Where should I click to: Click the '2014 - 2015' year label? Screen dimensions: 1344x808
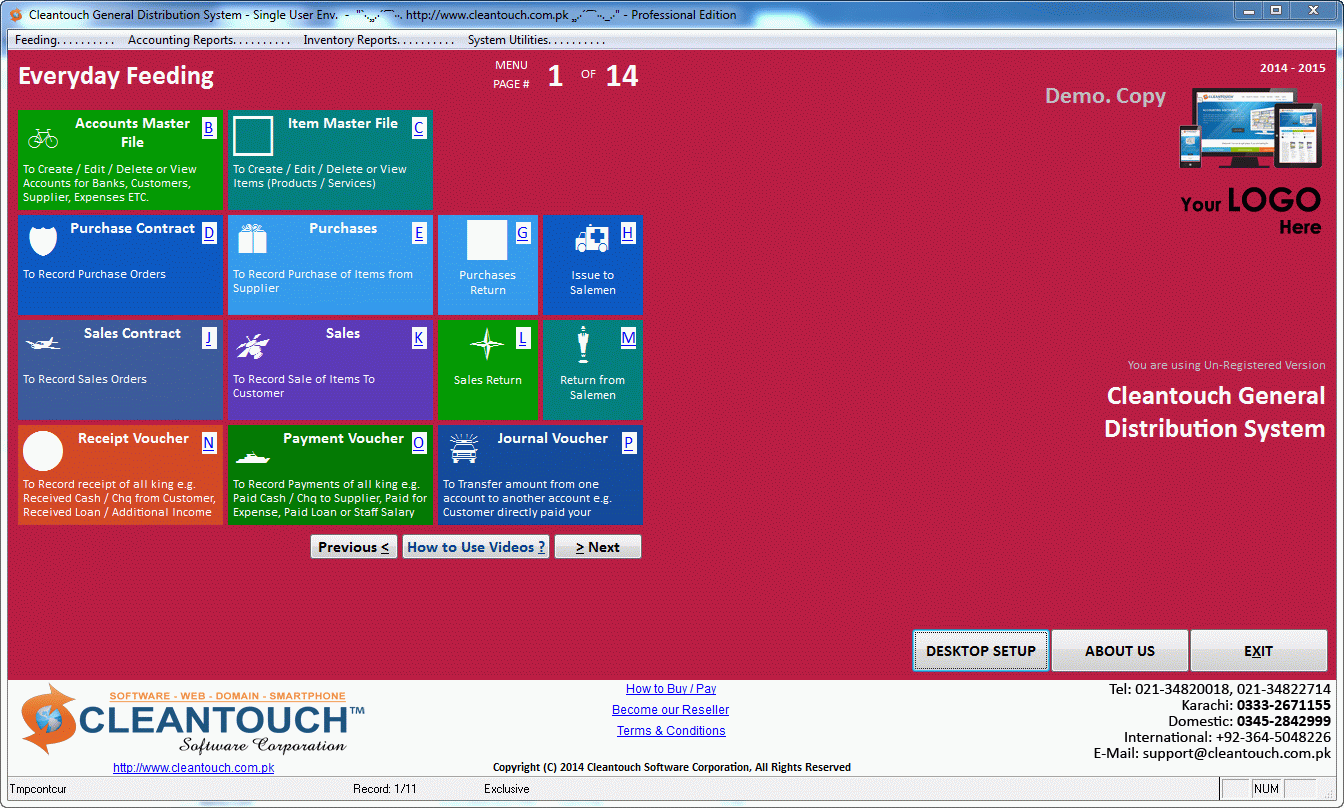(x=1293, y=68)
